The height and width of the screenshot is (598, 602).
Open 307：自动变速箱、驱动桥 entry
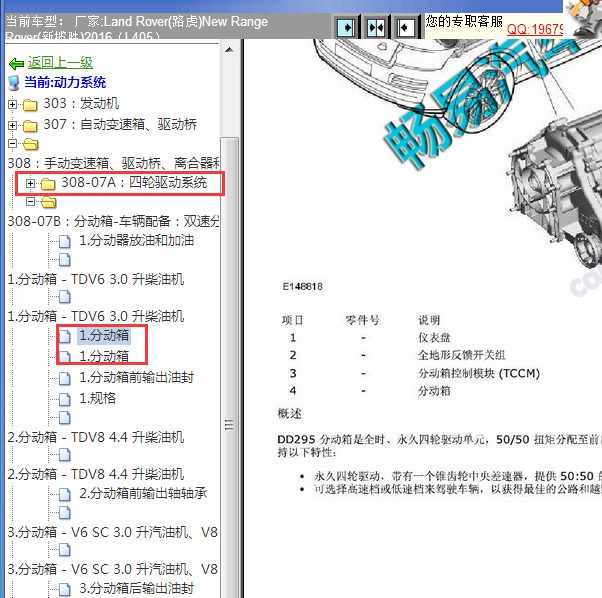(x=120, y=124)
